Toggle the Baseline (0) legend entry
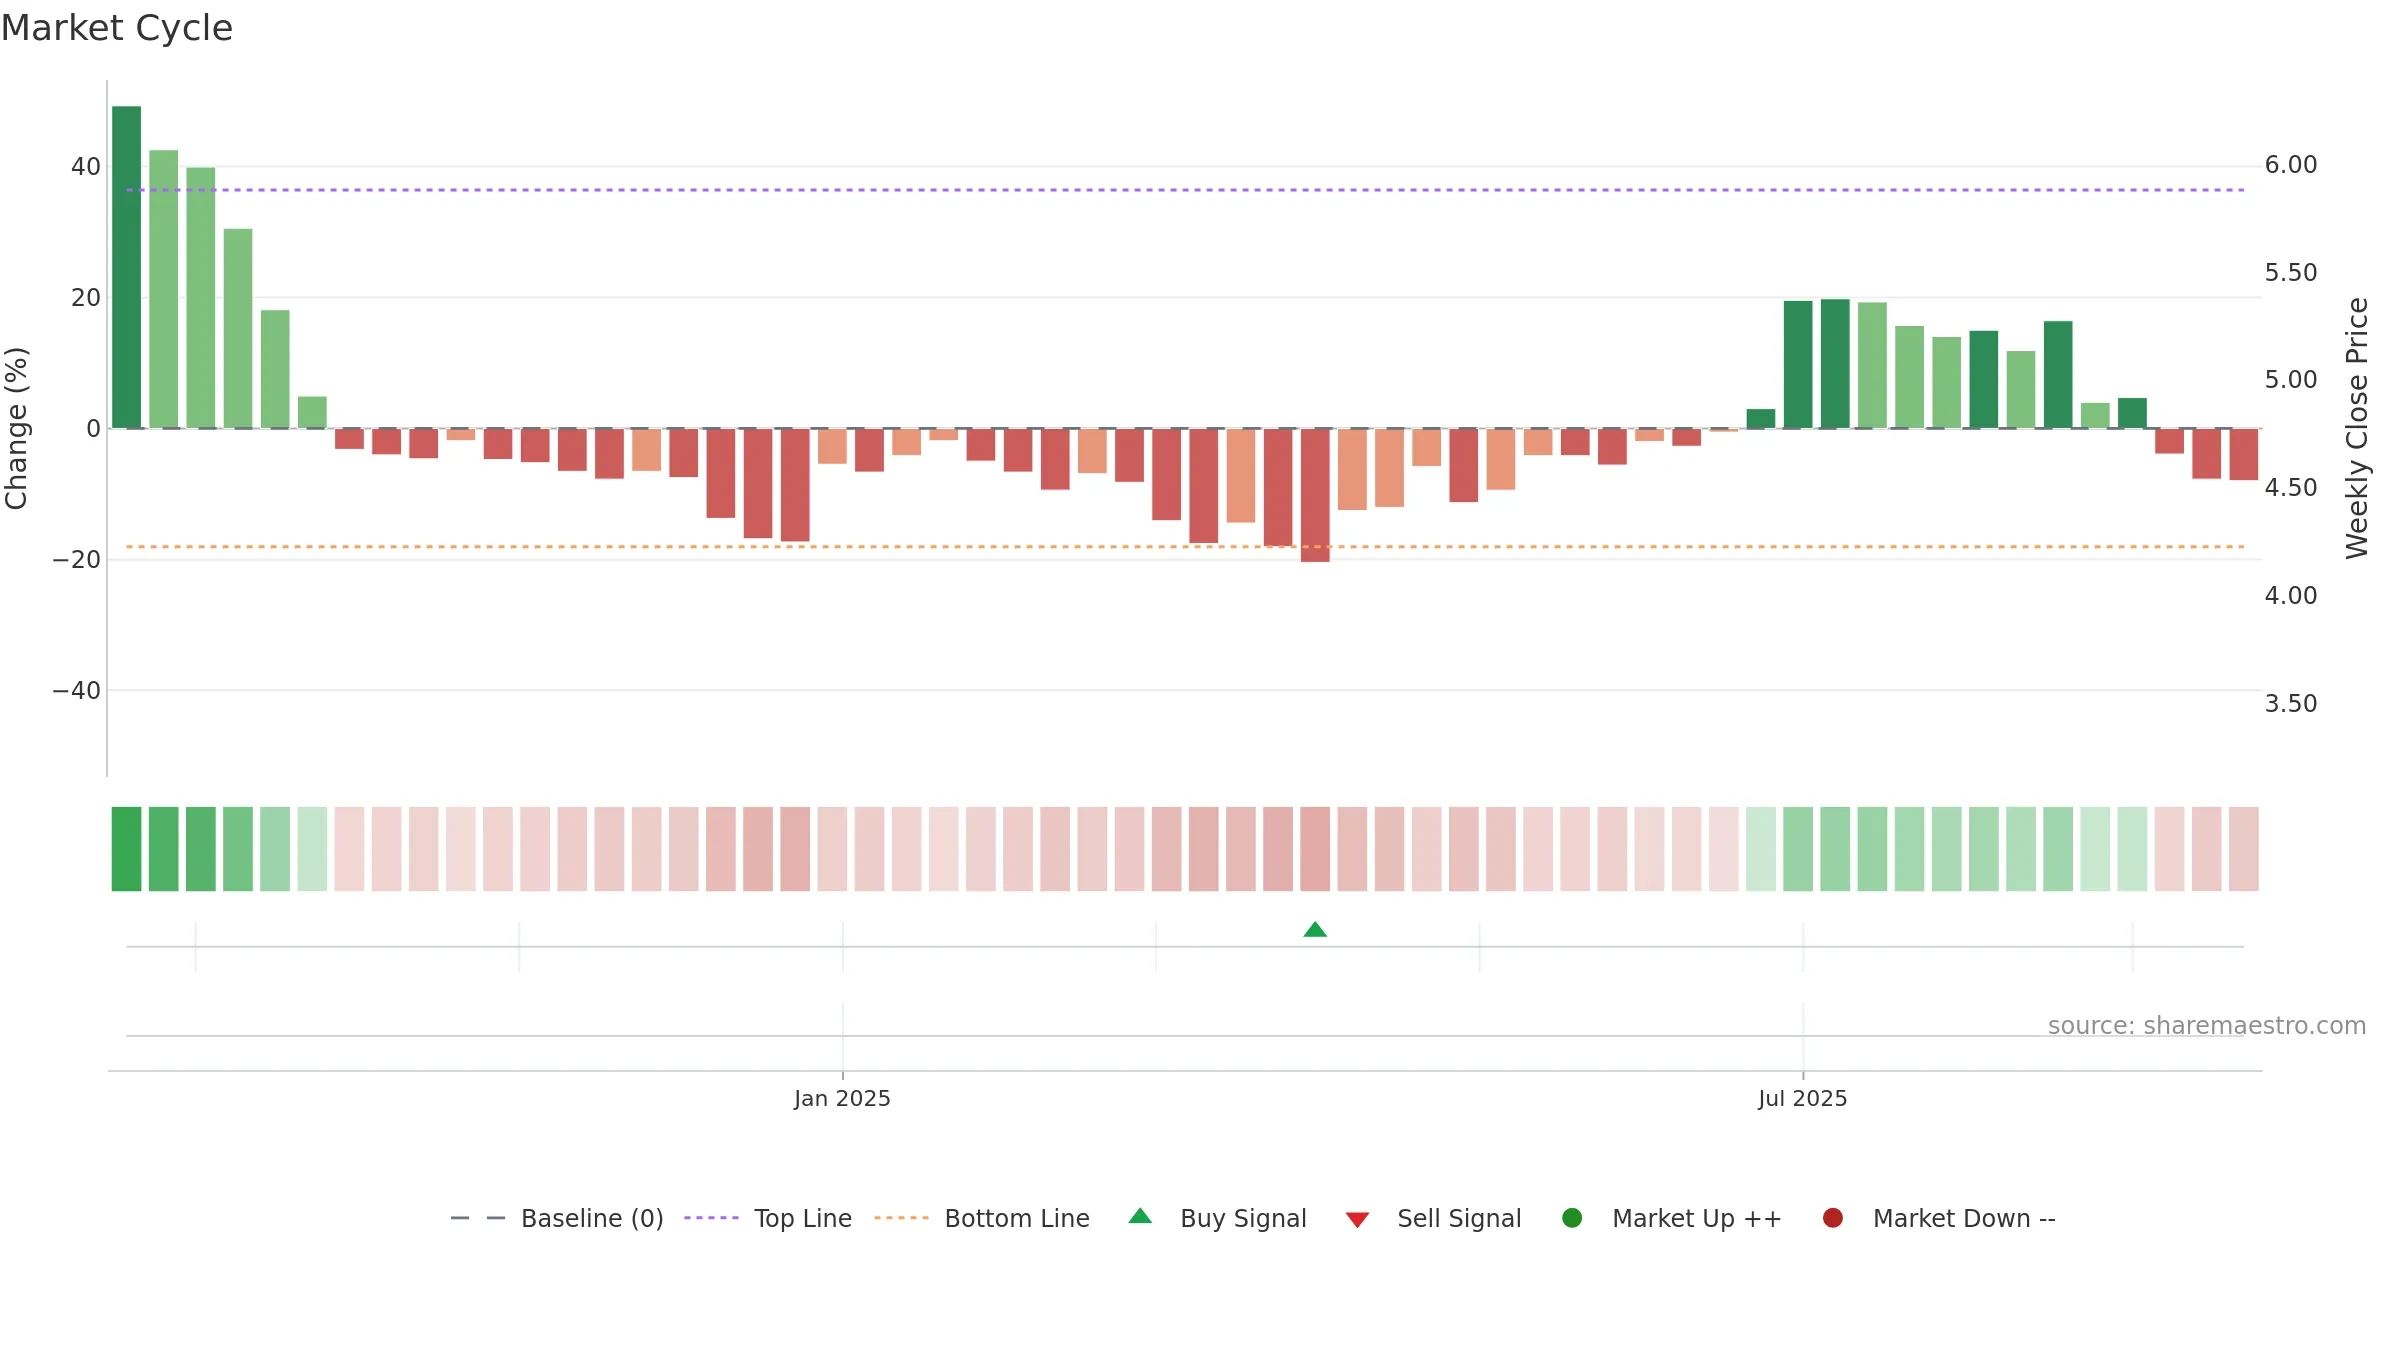 557,1218
